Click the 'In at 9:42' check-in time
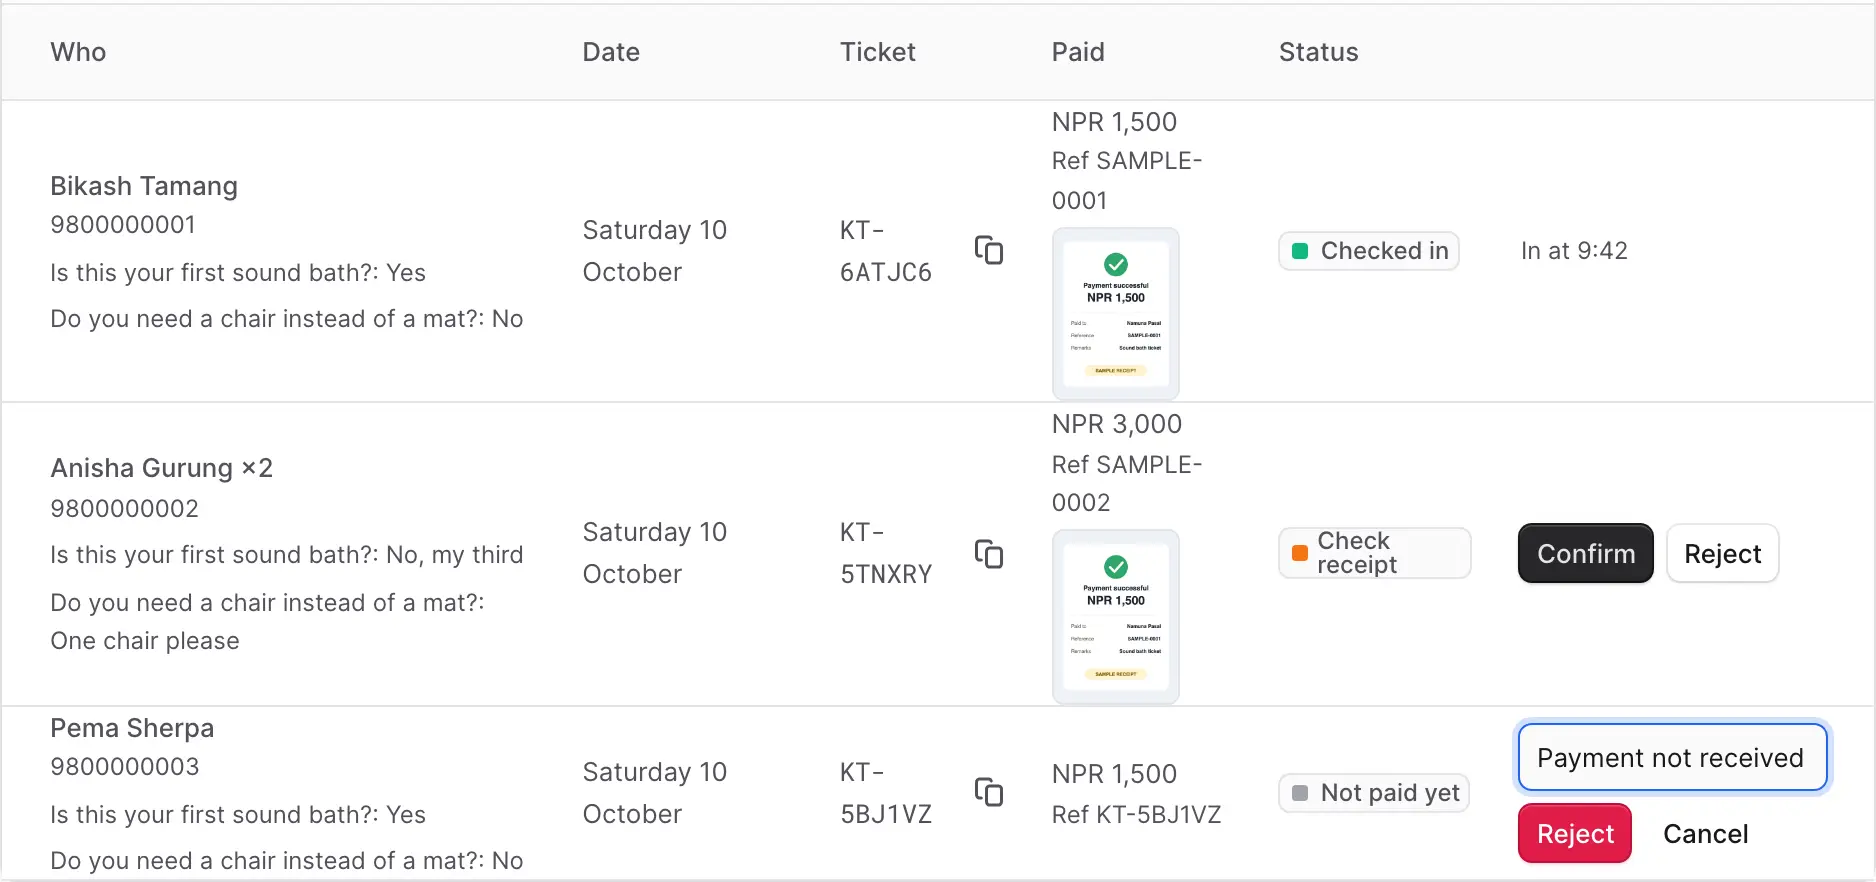The image size is (1876, 882). [x=1574, y=250]
